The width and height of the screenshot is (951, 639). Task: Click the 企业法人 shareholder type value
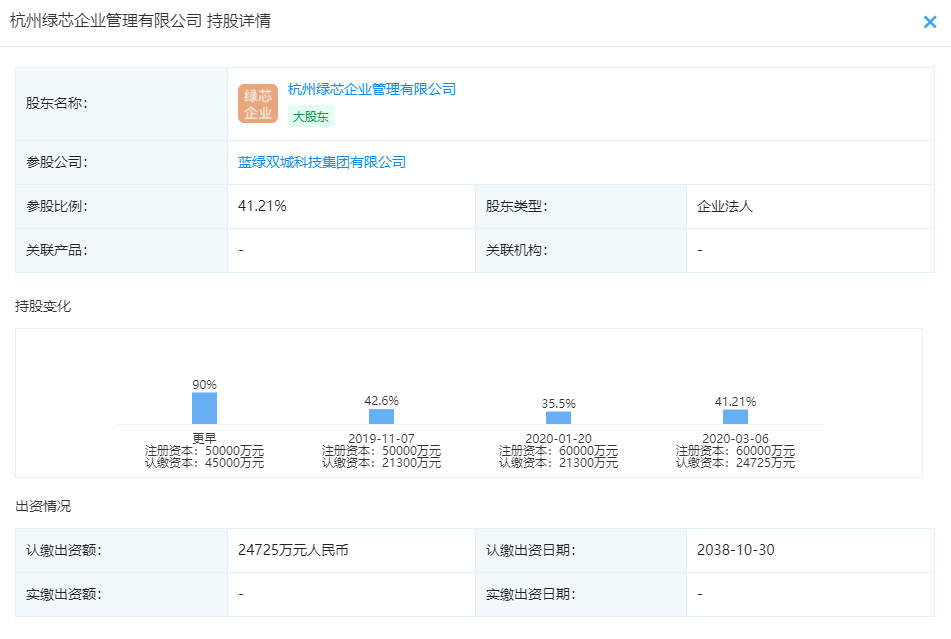pos(725,207)
